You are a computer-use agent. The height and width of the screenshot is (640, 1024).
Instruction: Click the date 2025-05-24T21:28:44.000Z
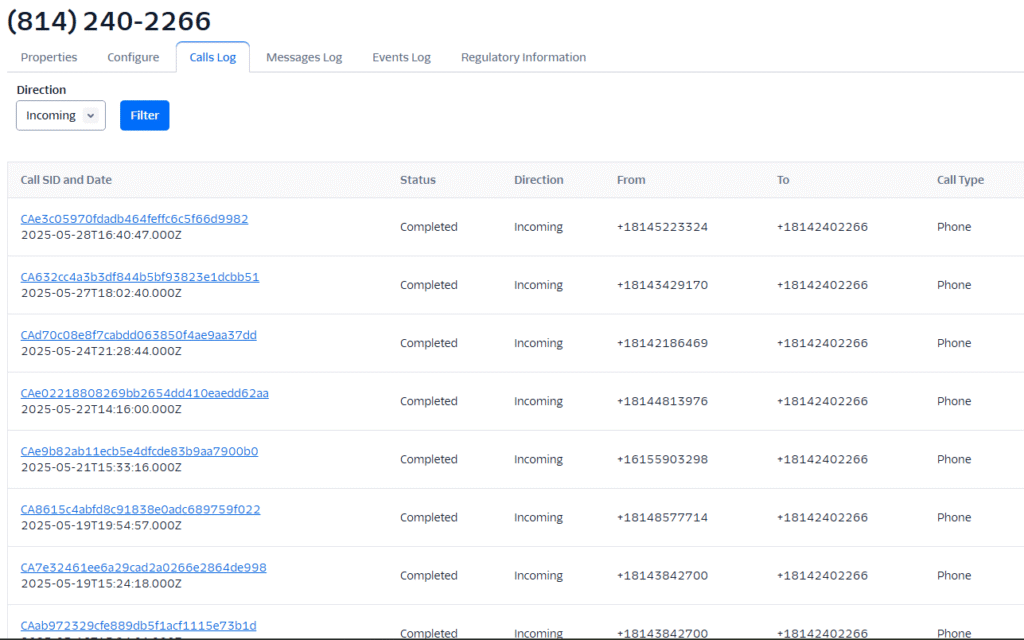(101, 351)
